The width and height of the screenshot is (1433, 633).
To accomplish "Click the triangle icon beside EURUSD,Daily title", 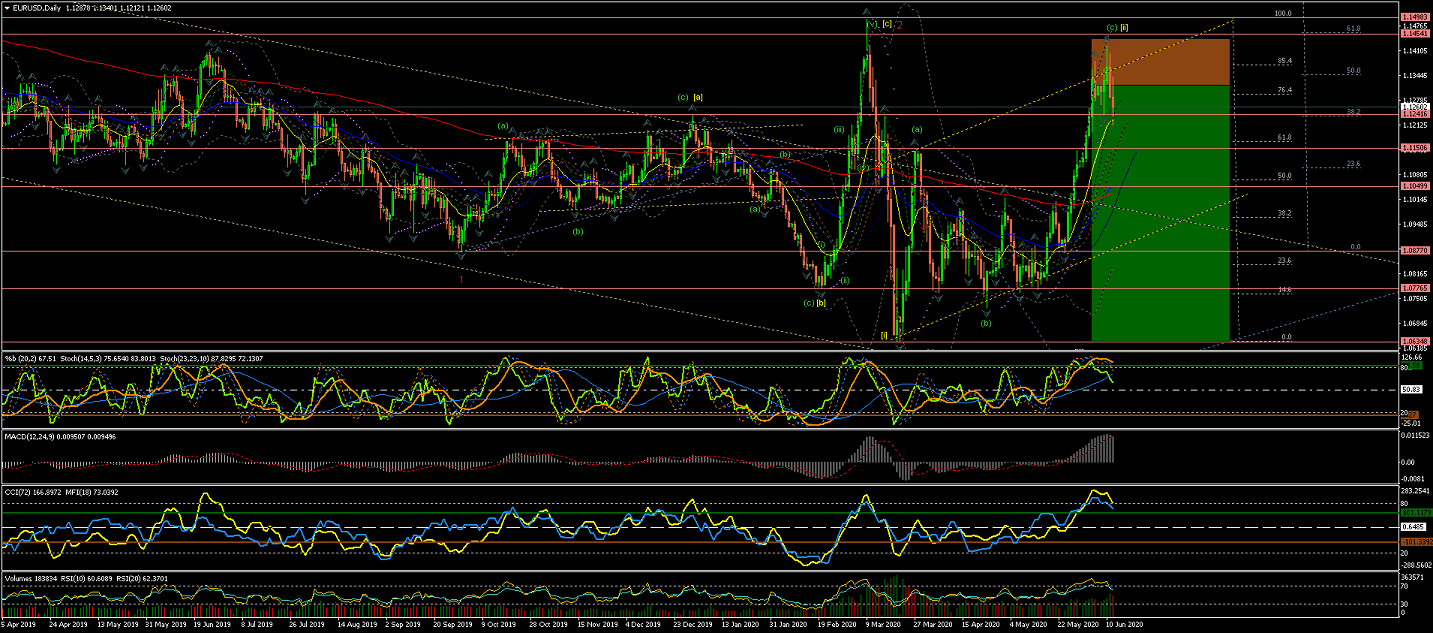I will point(7,8).
